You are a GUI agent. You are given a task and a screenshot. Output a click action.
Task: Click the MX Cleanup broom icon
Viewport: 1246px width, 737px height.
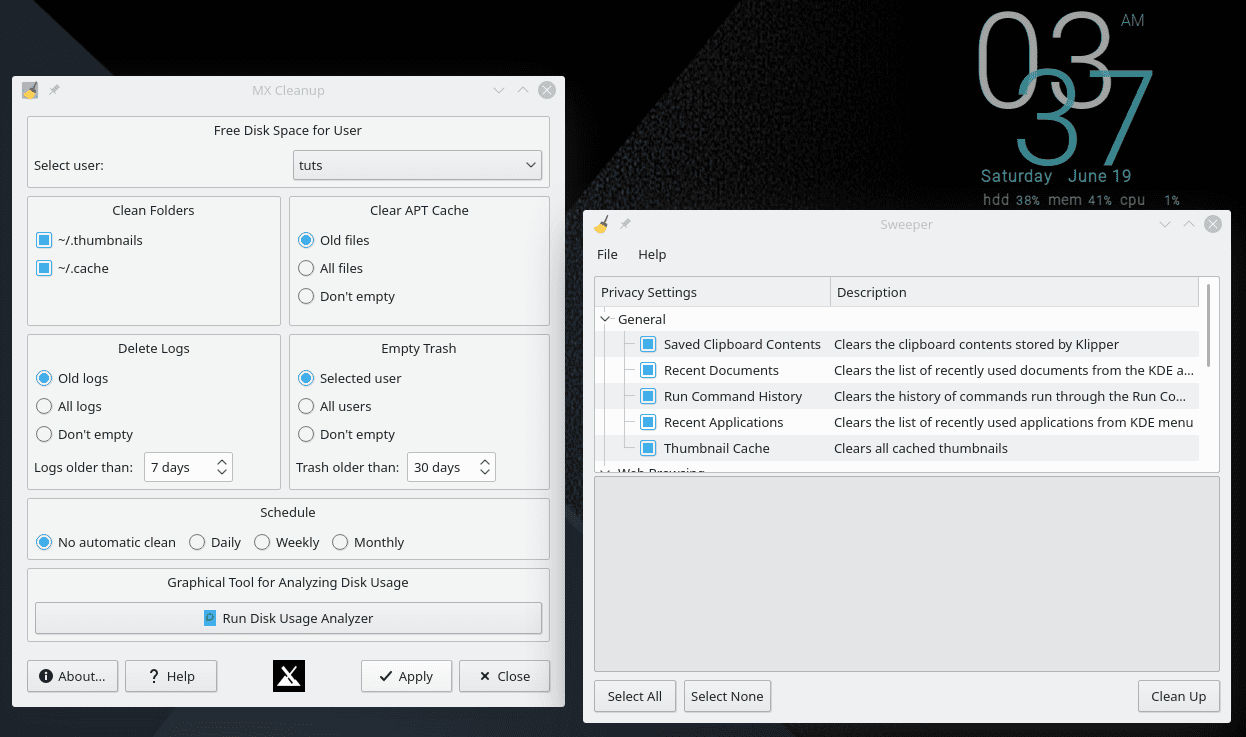[x=29, y=89]
